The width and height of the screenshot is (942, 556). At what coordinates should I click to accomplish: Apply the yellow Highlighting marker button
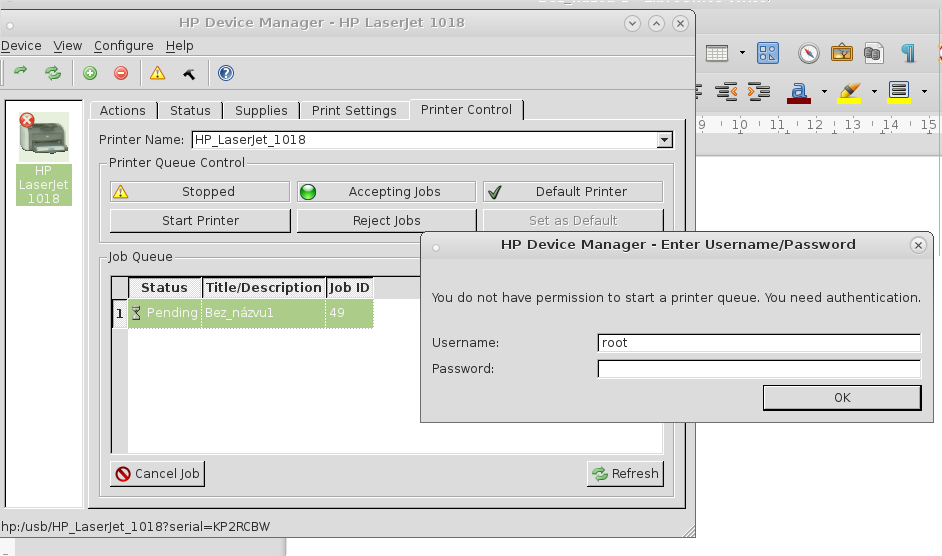[849, 93]
